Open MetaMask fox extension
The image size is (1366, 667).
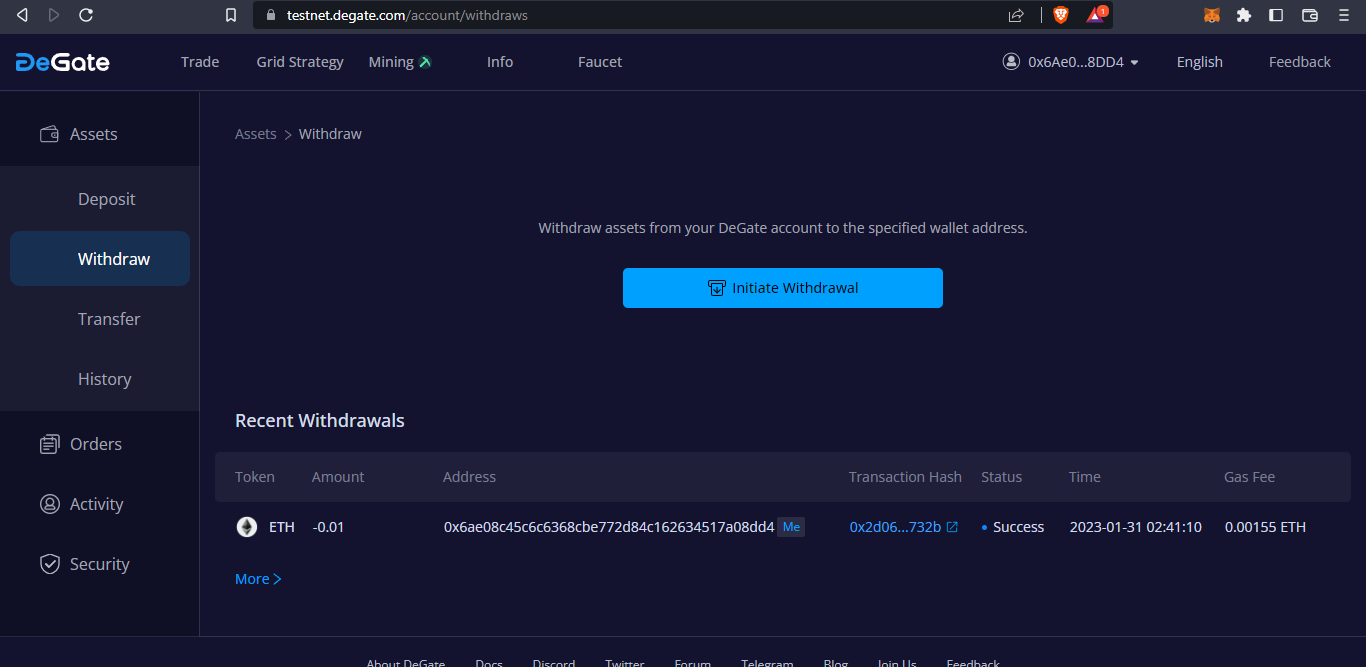[x=1212, y=15]
